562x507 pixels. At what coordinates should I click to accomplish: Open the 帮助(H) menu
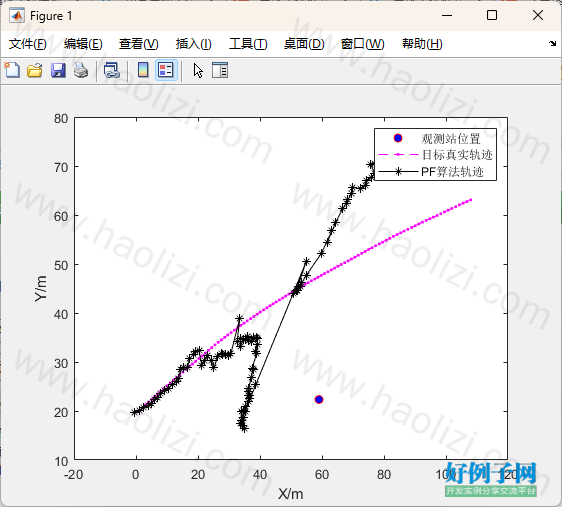[422, 44]
